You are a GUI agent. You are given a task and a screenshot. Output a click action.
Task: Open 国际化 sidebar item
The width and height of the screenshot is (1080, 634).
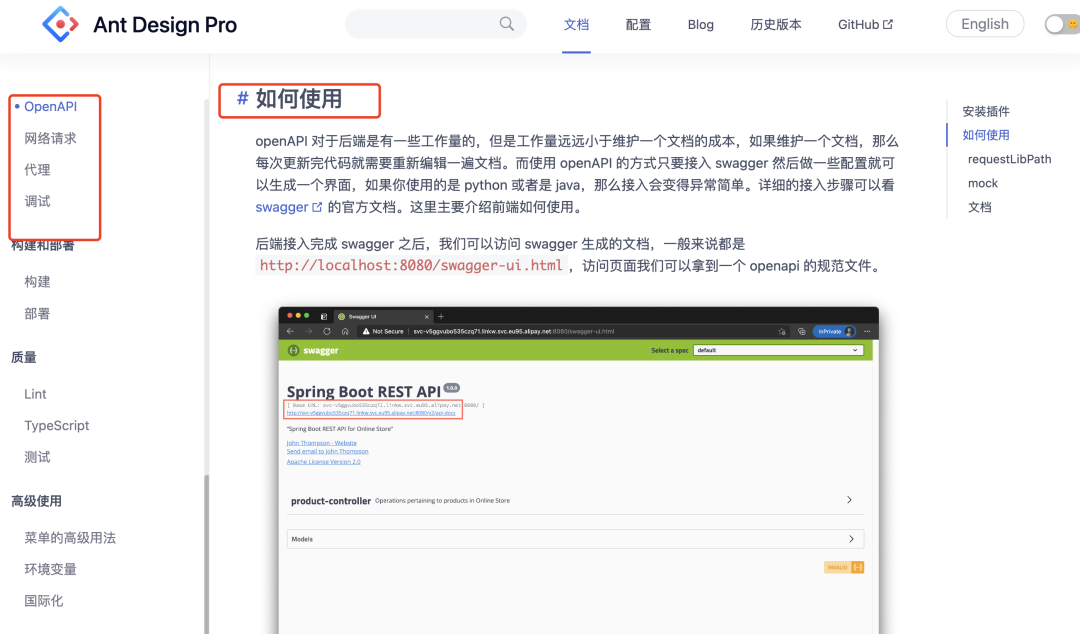point(43,601)
